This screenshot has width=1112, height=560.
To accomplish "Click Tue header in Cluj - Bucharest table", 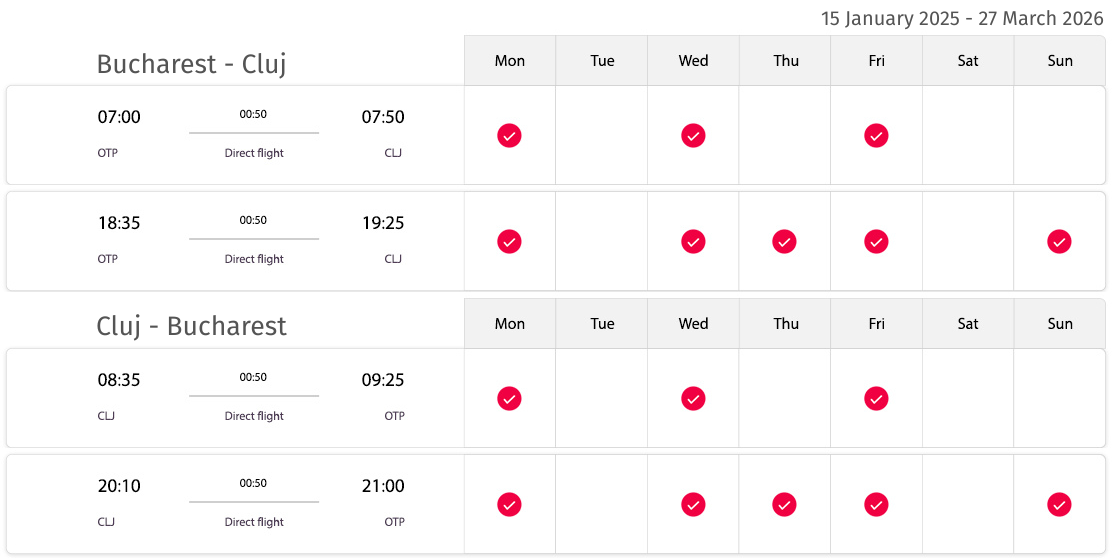I will coord(602,324).
